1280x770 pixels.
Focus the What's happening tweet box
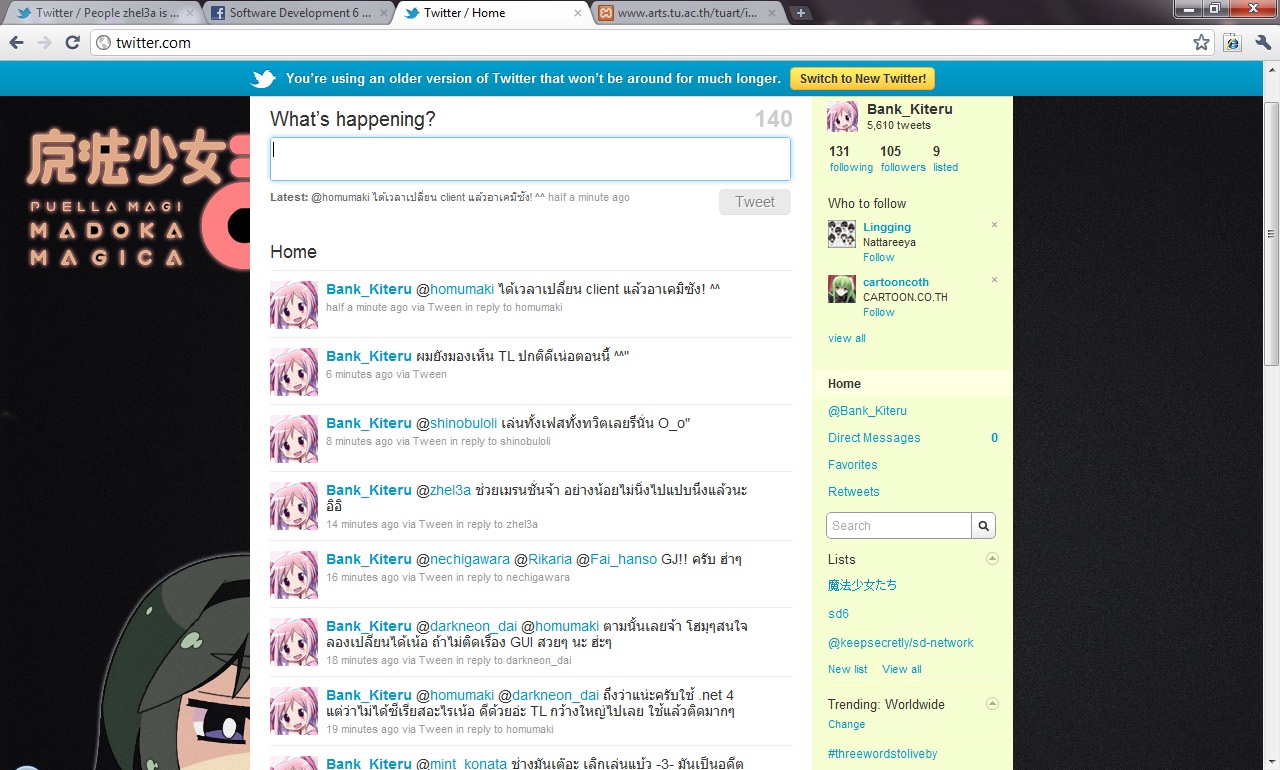(x=530, y=159)
